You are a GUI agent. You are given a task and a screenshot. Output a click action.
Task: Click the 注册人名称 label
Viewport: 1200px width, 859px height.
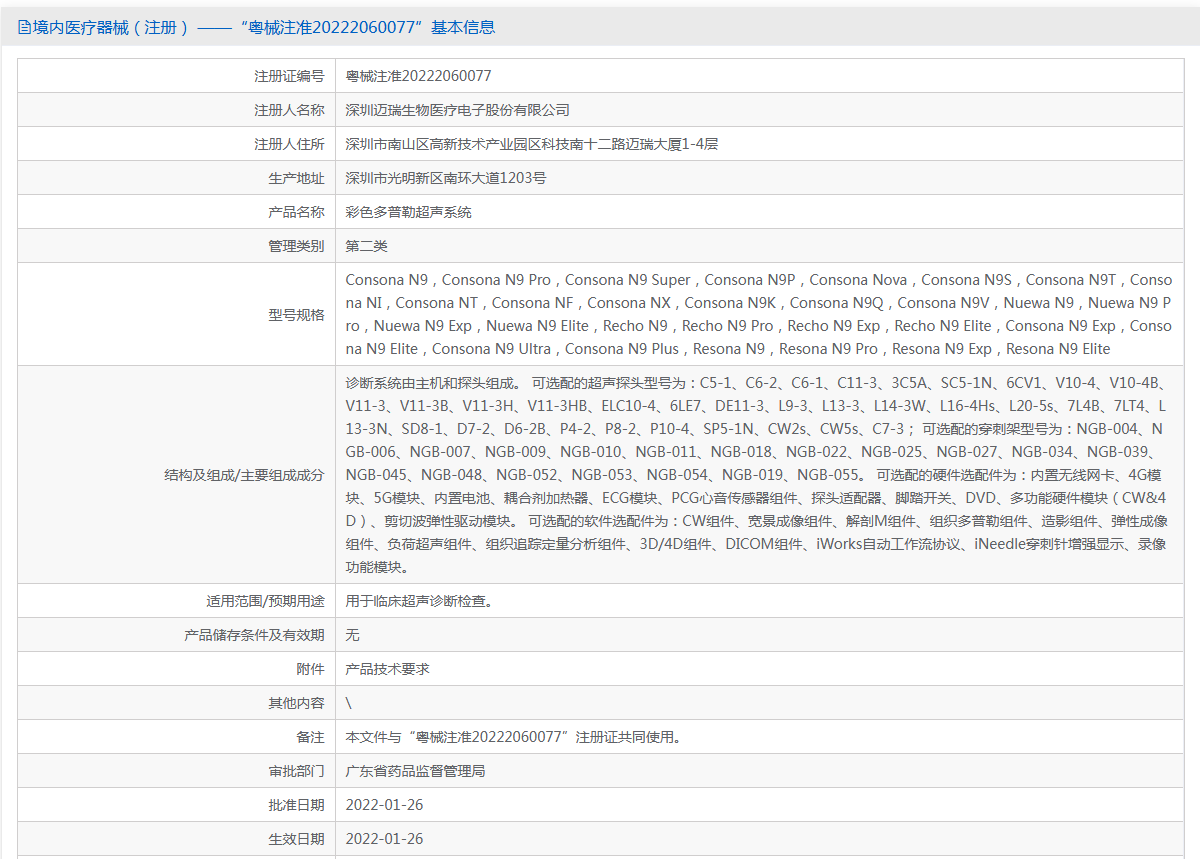289,110
